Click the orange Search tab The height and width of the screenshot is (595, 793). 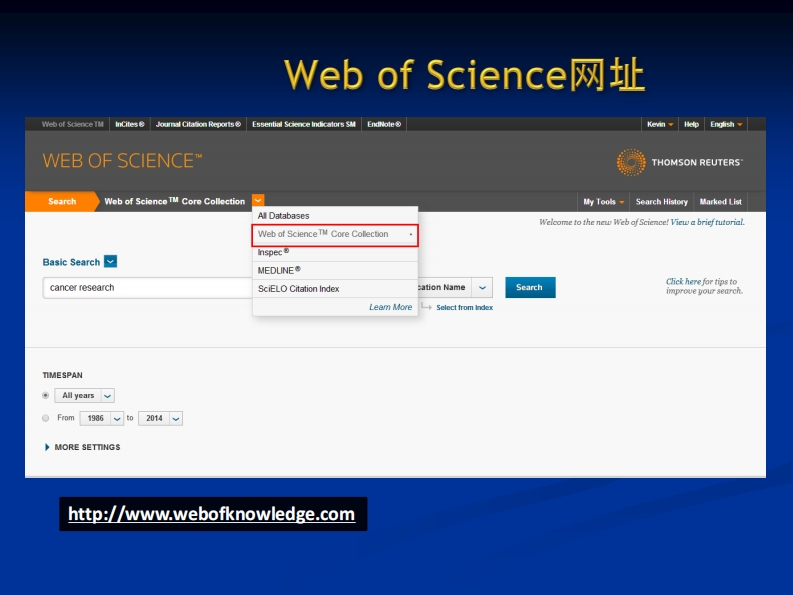tap(62, 201)
